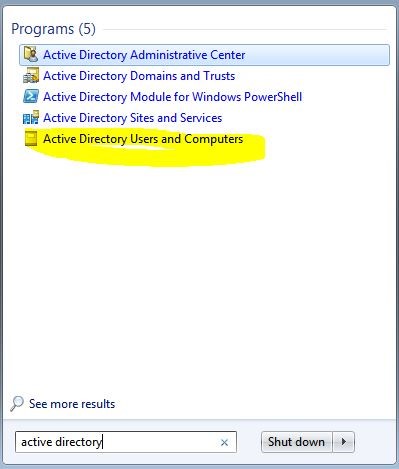The image size is (399, 469).
Task: Clear the search box with the X
Action: (x=224, y=442)
